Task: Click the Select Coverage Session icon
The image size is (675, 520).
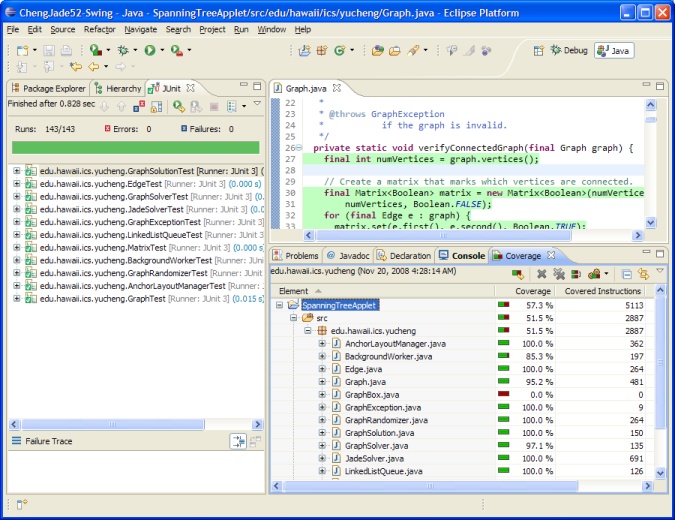Action: [594, 274]
